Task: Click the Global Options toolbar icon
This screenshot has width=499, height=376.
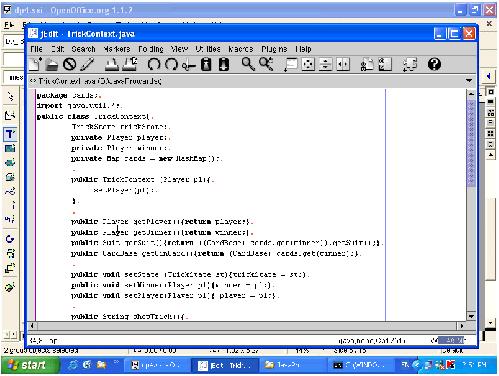Action: pos(385,64)
